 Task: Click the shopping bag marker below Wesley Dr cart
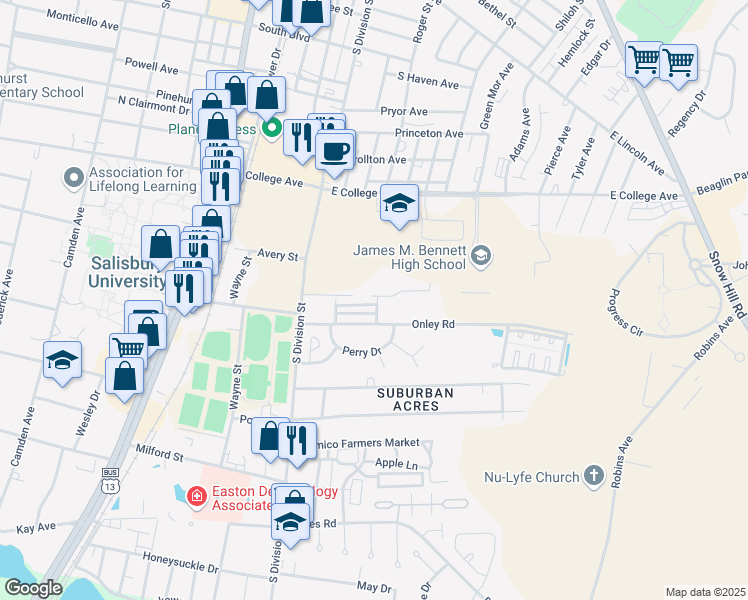click(x=125, y=377)
